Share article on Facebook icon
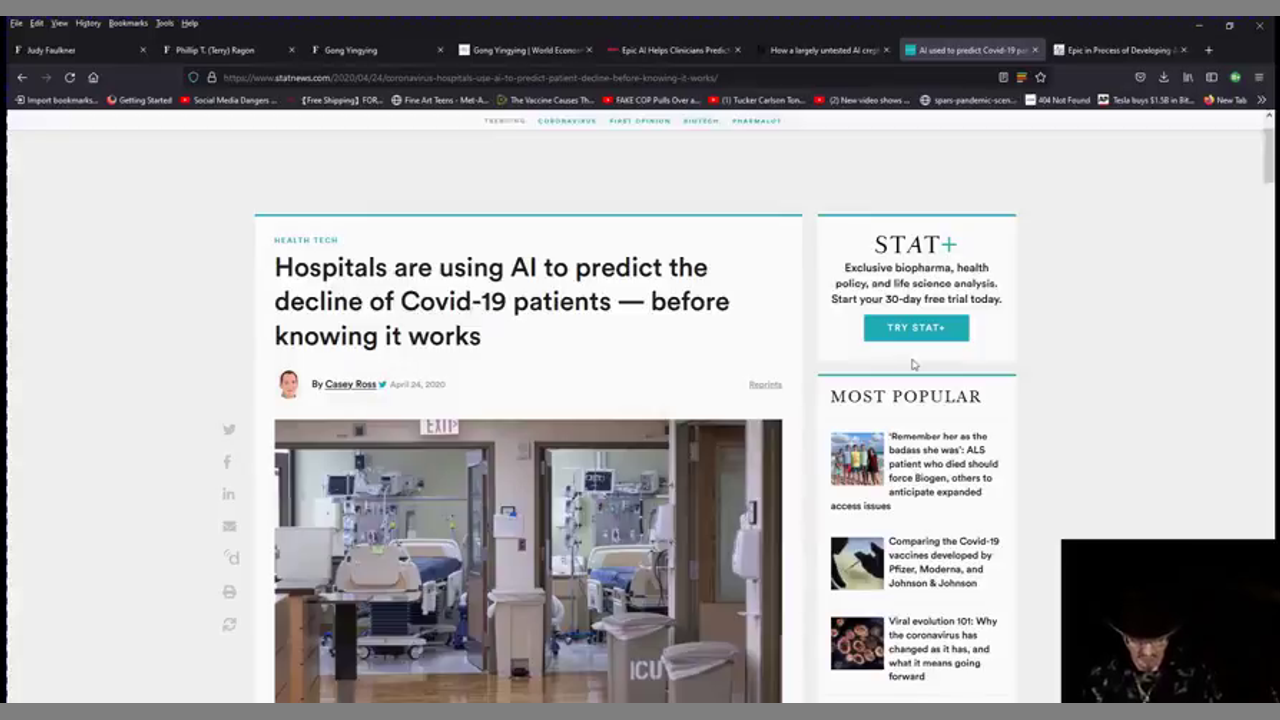The width and height of the screenshot is (1280, 720). point(228,462)
